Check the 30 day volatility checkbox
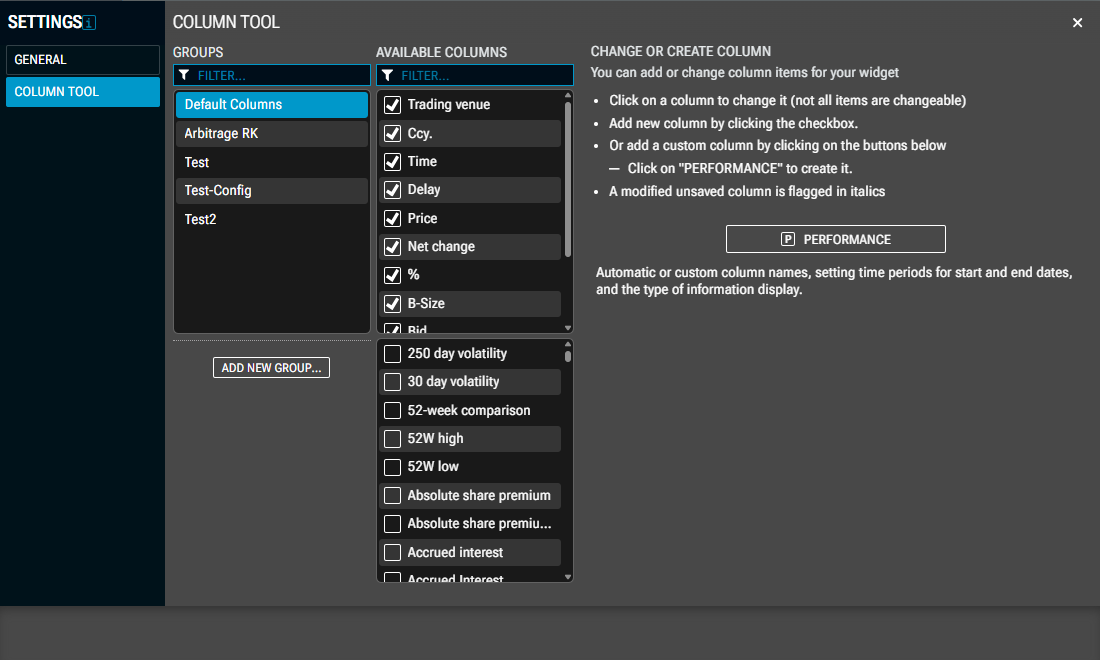This screenshot has width=1100, height=660. click(392, 382)
